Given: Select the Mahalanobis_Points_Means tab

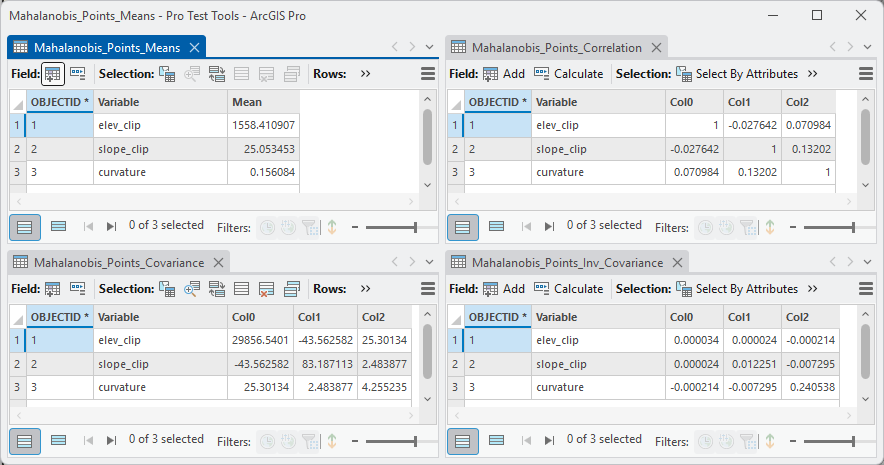Looking at the screenshot, I should 107,48.
